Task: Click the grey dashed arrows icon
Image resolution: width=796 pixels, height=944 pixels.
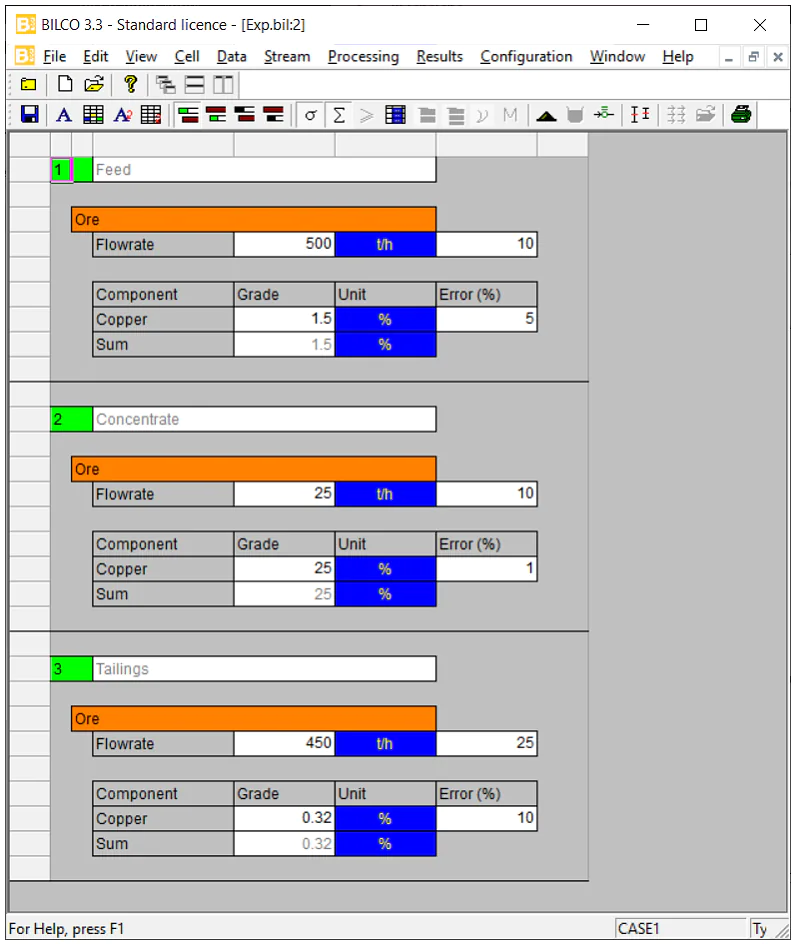Action: (676, 114)
